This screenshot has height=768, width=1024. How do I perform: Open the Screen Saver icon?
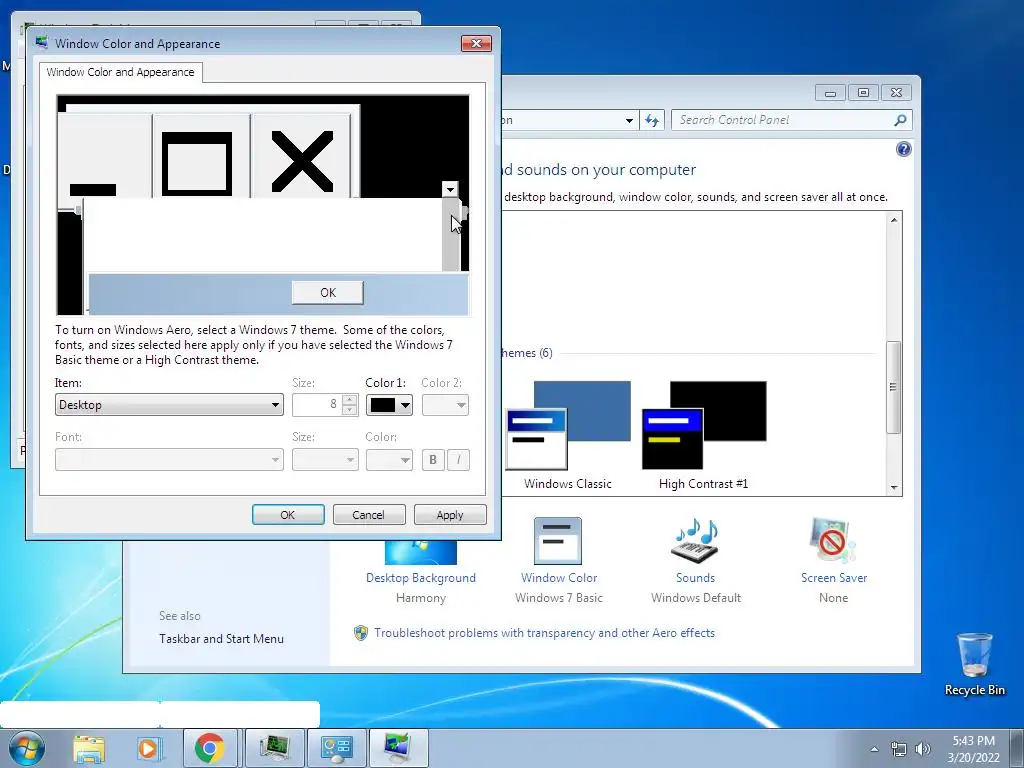[833, 541]
